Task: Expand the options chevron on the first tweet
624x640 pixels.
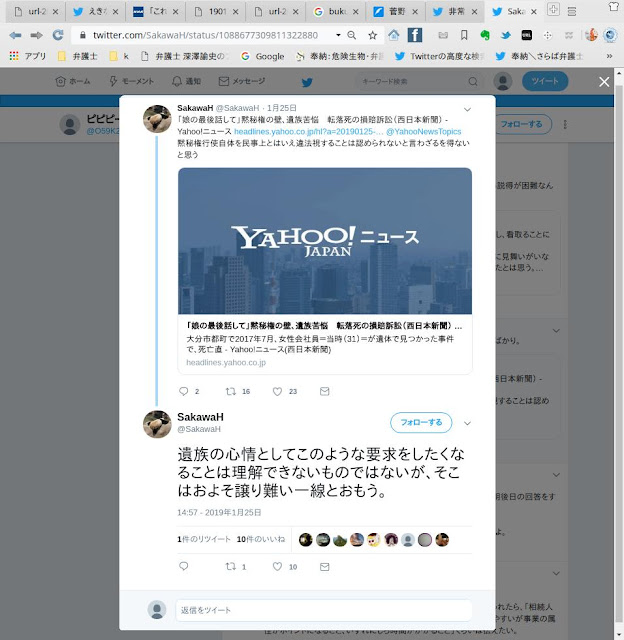Action: [467, 109]
